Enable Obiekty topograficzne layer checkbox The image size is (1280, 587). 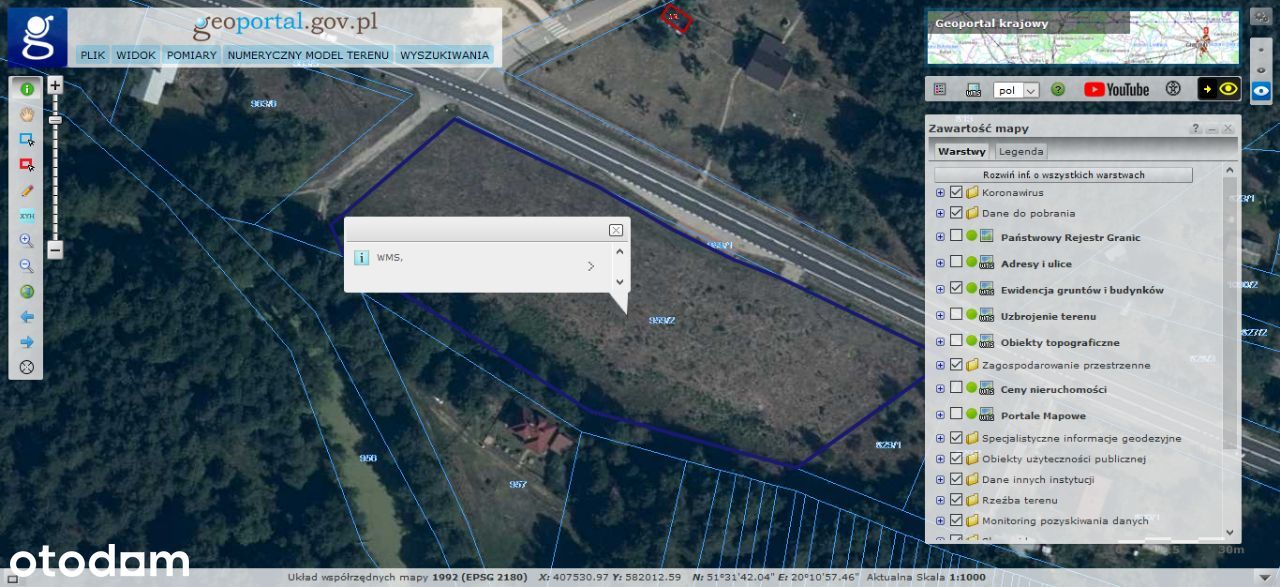956,340
